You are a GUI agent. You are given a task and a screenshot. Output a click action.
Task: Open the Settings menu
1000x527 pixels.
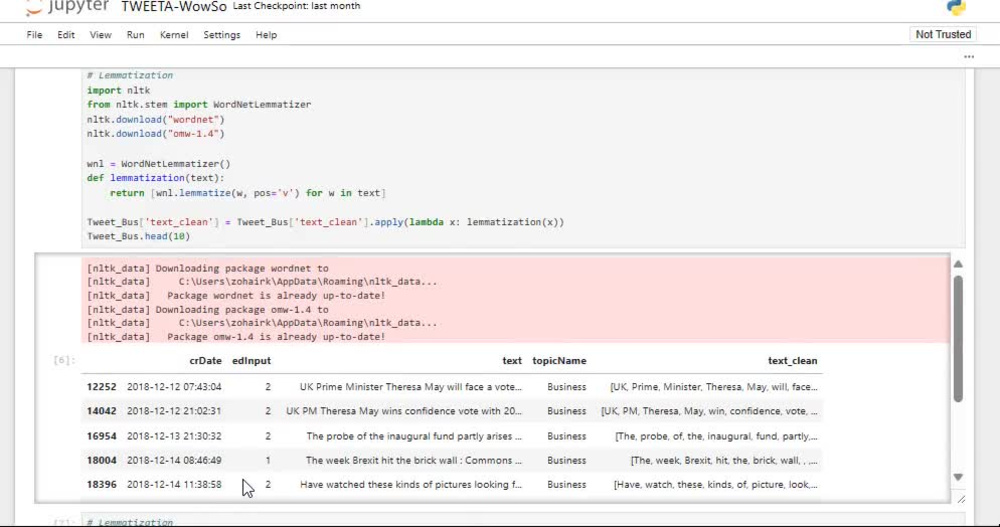(221, 35)
